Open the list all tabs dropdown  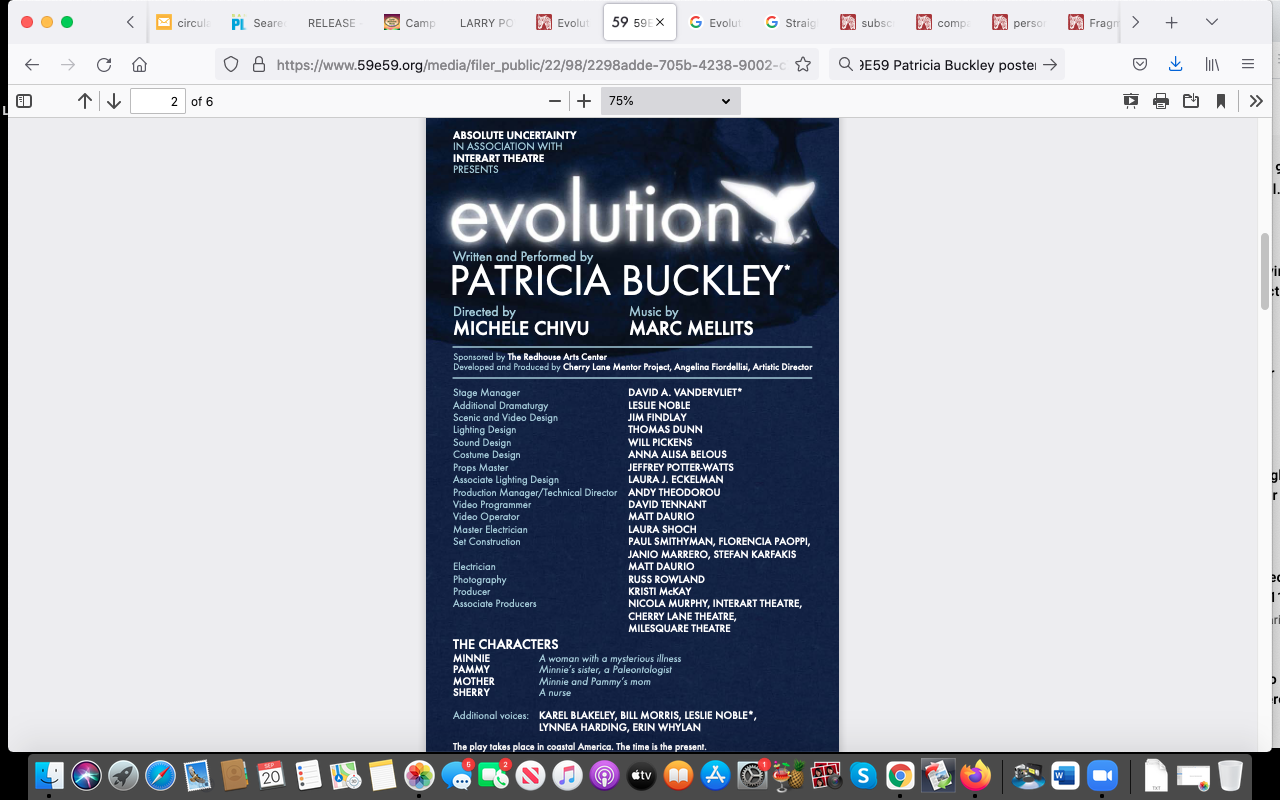(x=1212, y=22)
